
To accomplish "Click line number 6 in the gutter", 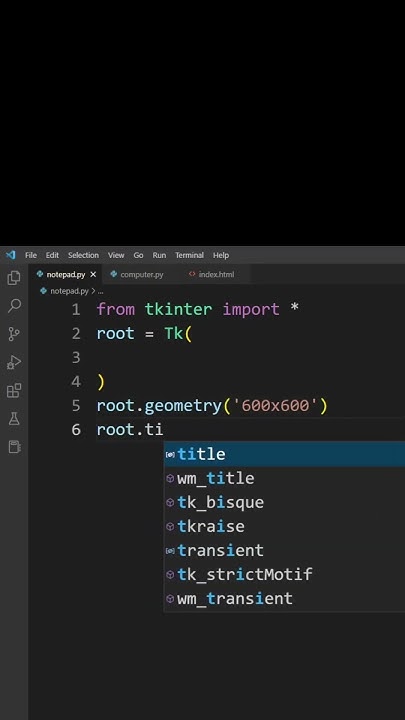I will 76,430.
